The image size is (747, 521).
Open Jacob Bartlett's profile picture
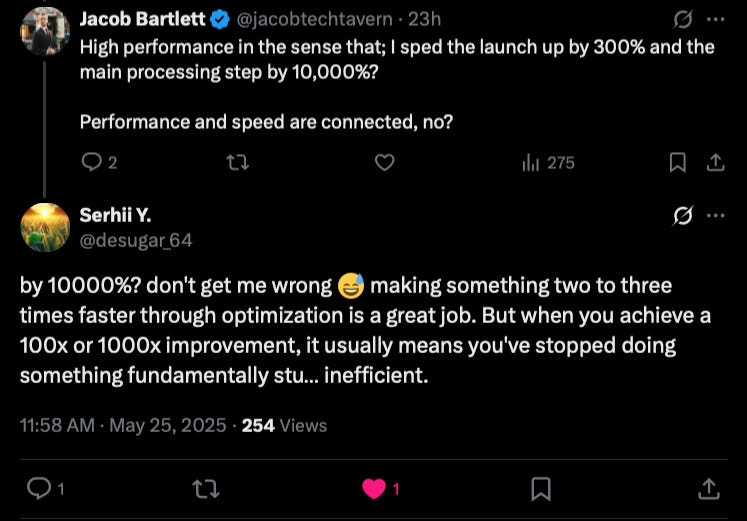coord(44,30)
